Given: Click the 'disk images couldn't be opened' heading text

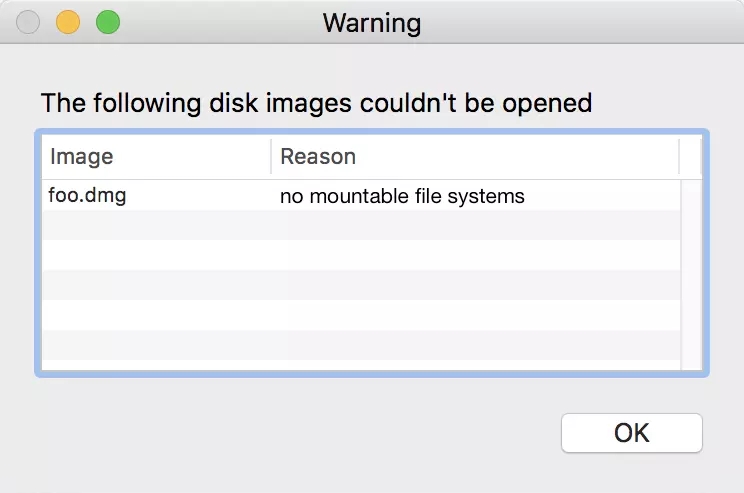Looking at the screenshot, I should [x=400, y=103].
